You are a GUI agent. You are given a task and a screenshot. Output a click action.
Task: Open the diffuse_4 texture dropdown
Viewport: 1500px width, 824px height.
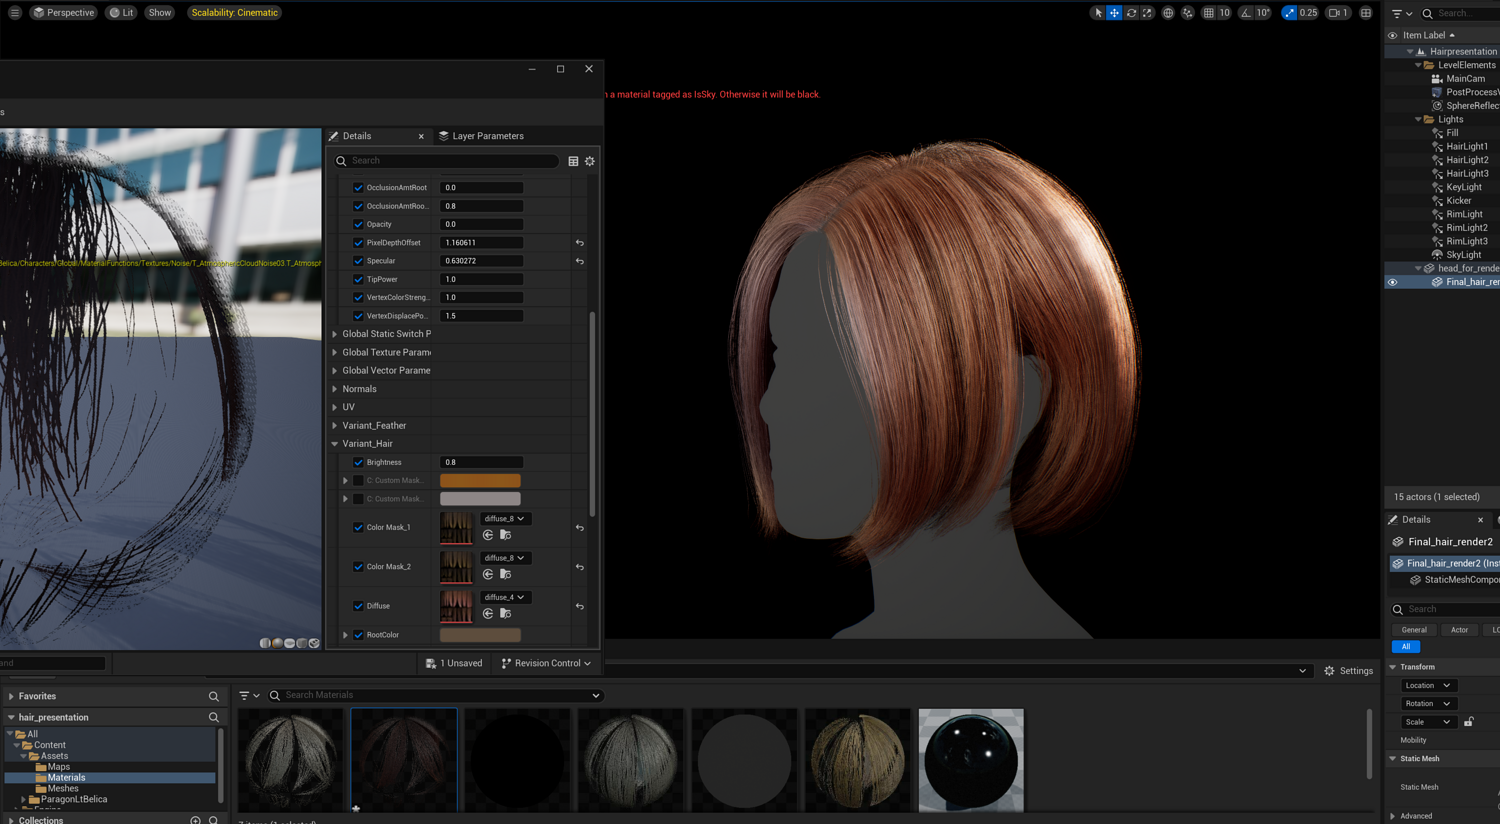tap(504, 597)
